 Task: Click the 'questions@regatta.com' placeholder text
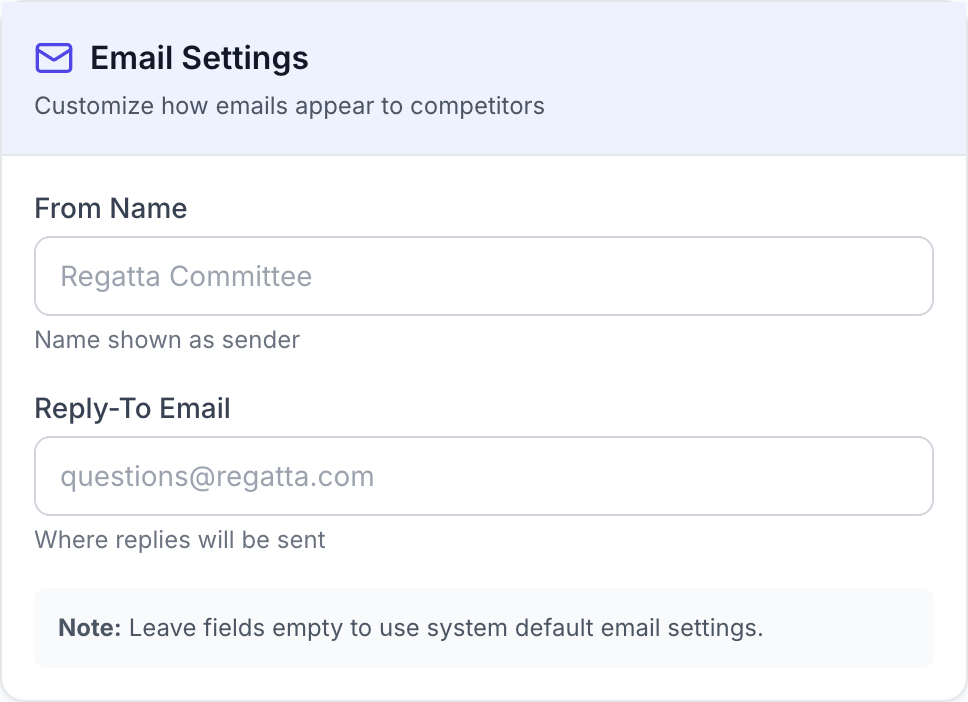click(217, 476)
